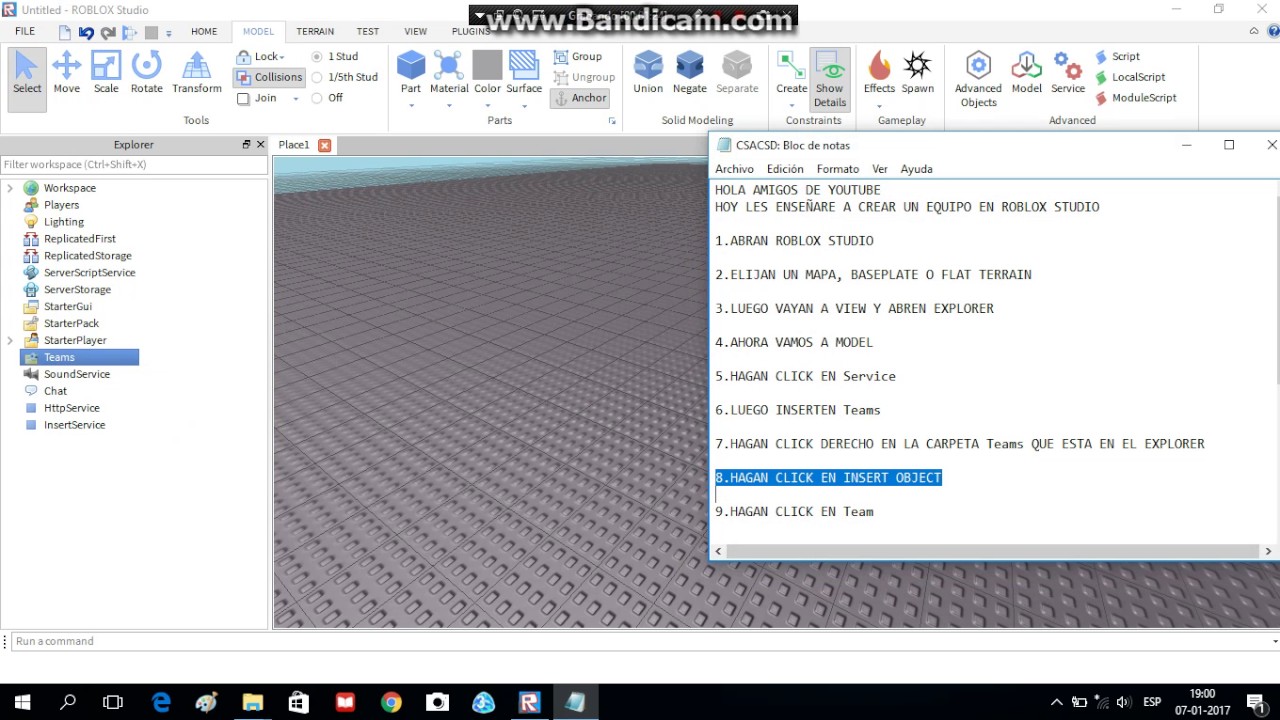Click the Model icon in Advanced
The image size is (1280, 720).
click(1026, 73)
